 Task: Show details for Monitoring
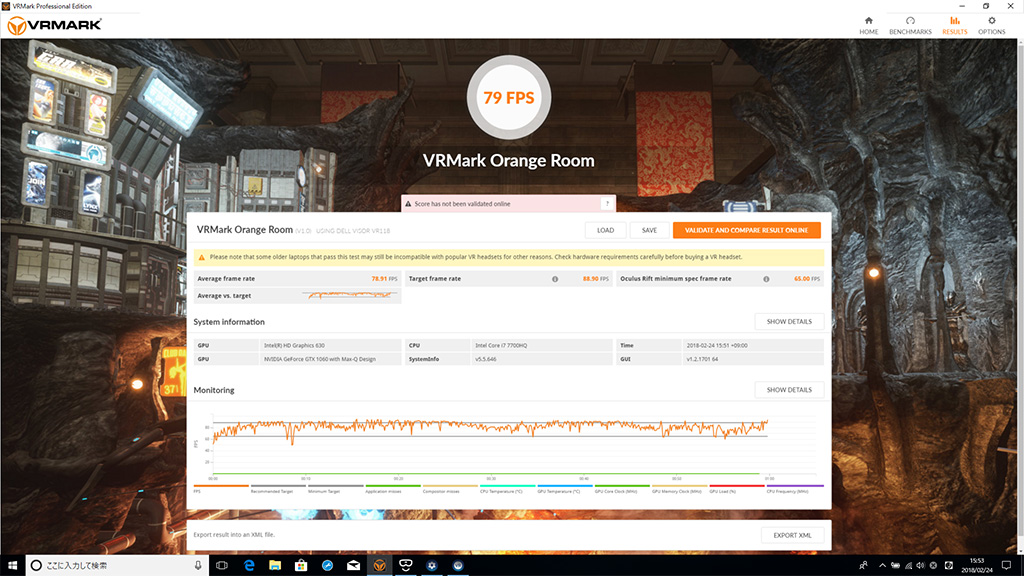tap(789, 390)
